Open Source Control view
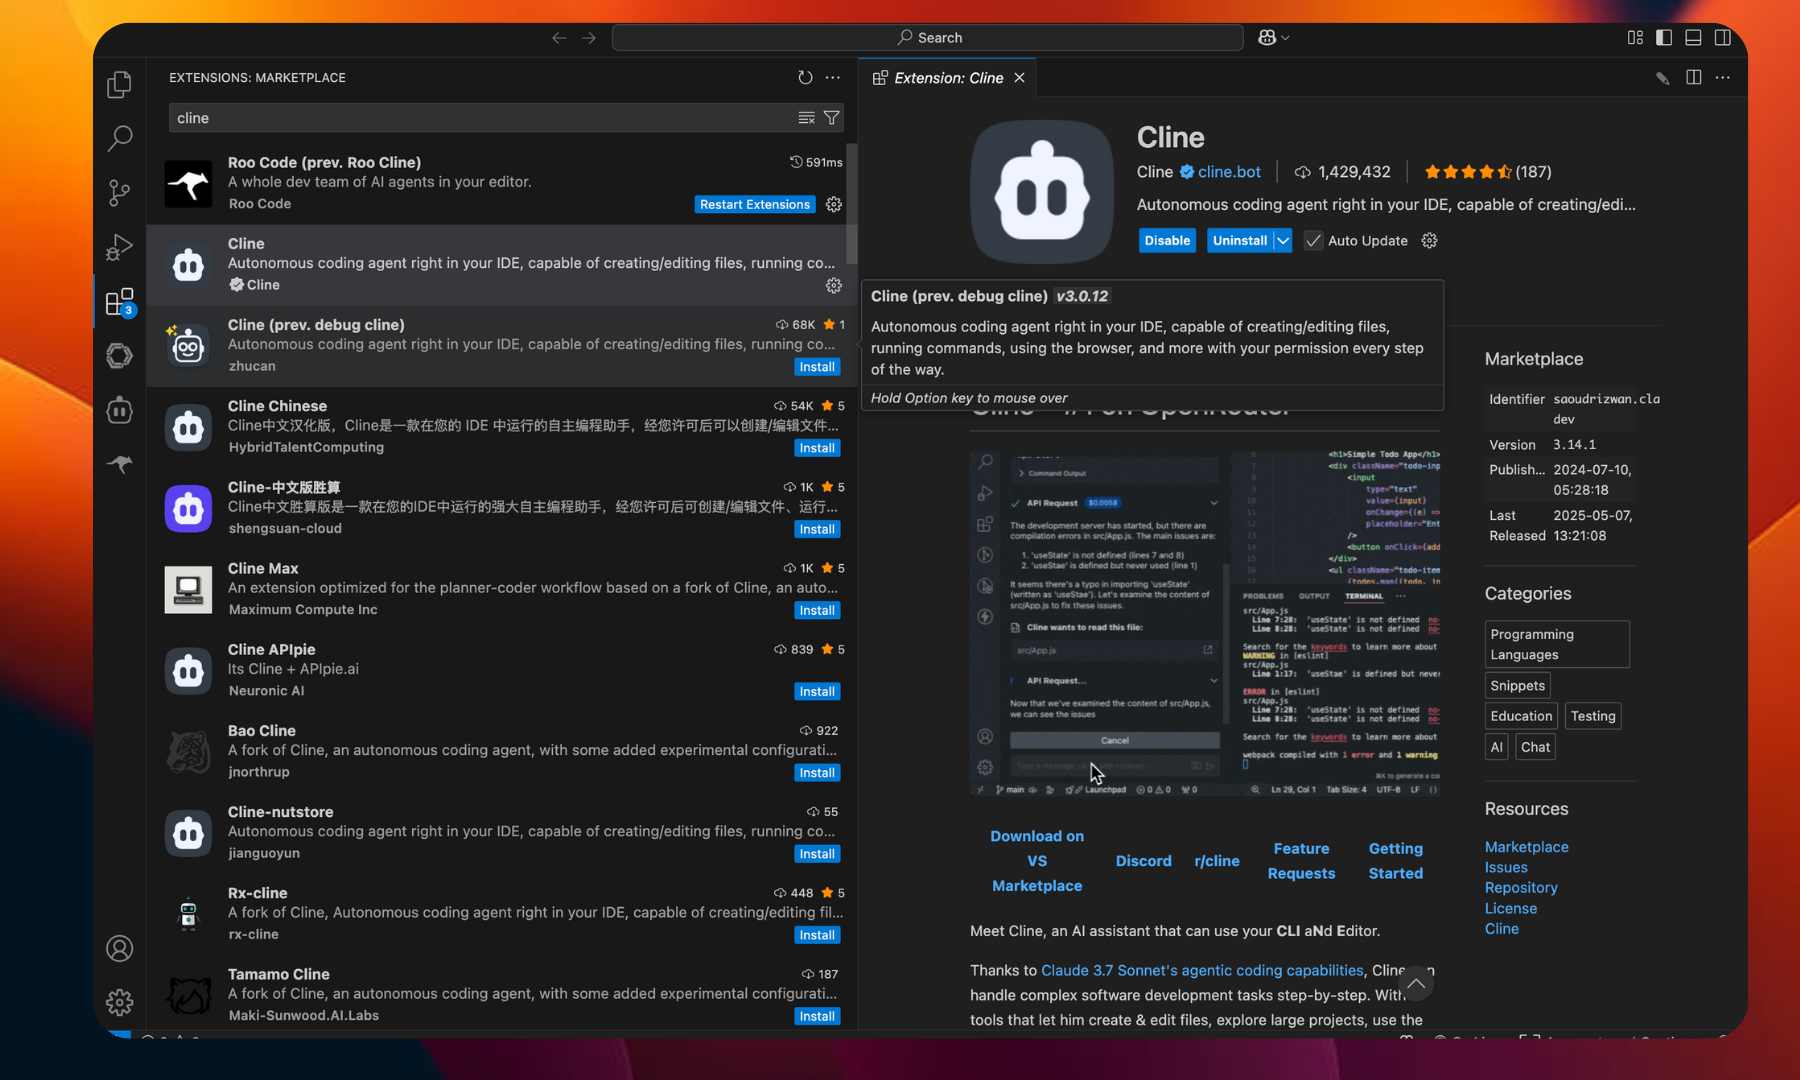Viewport: 1800px width, 1080px height. [119, 192]
